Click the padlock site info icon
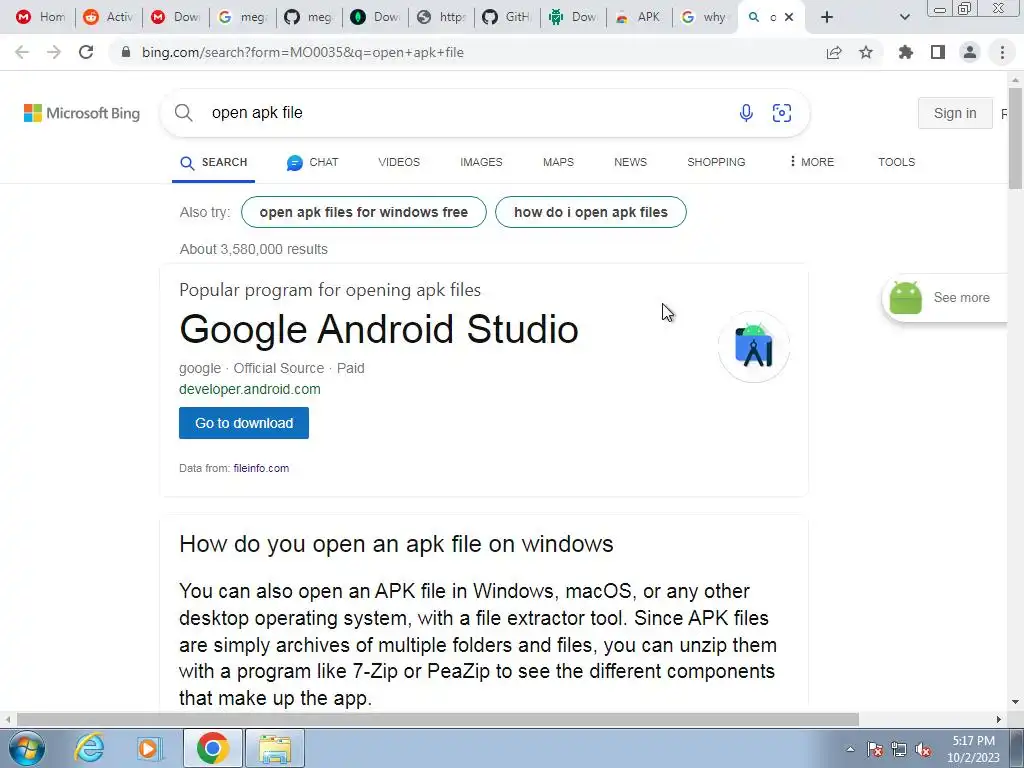 coord(126,52)
